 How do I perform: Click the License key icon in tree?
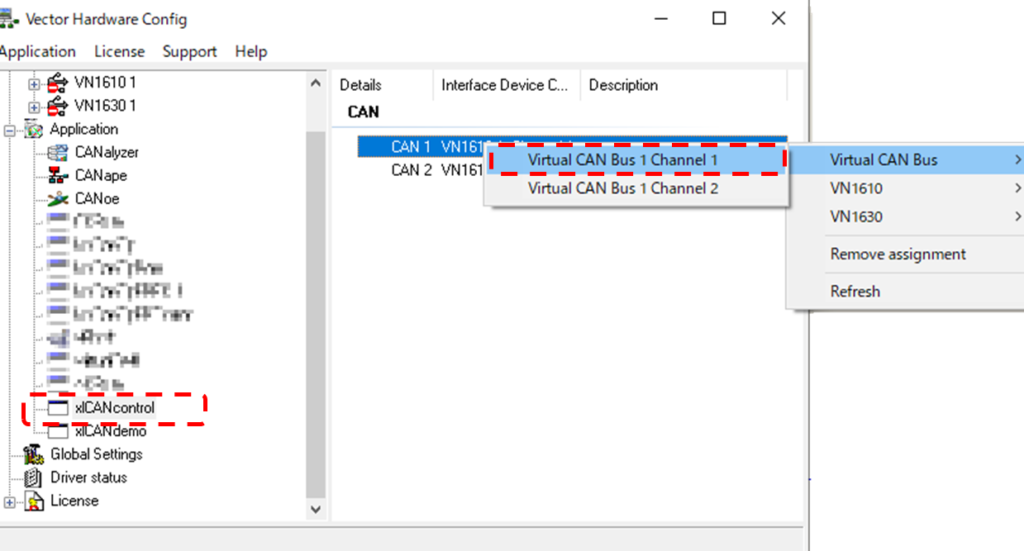[34, 500]
